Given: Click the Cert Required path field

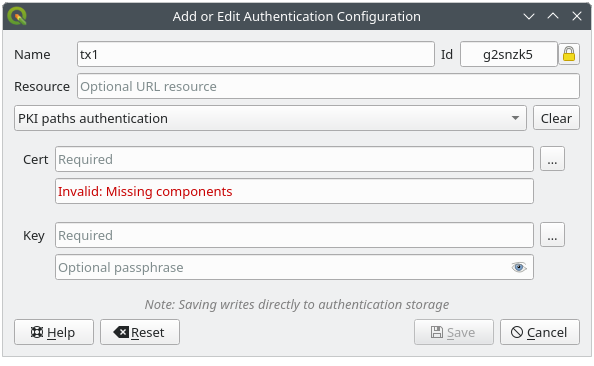Looking at the screenshot, I should [x=294, y=159].
